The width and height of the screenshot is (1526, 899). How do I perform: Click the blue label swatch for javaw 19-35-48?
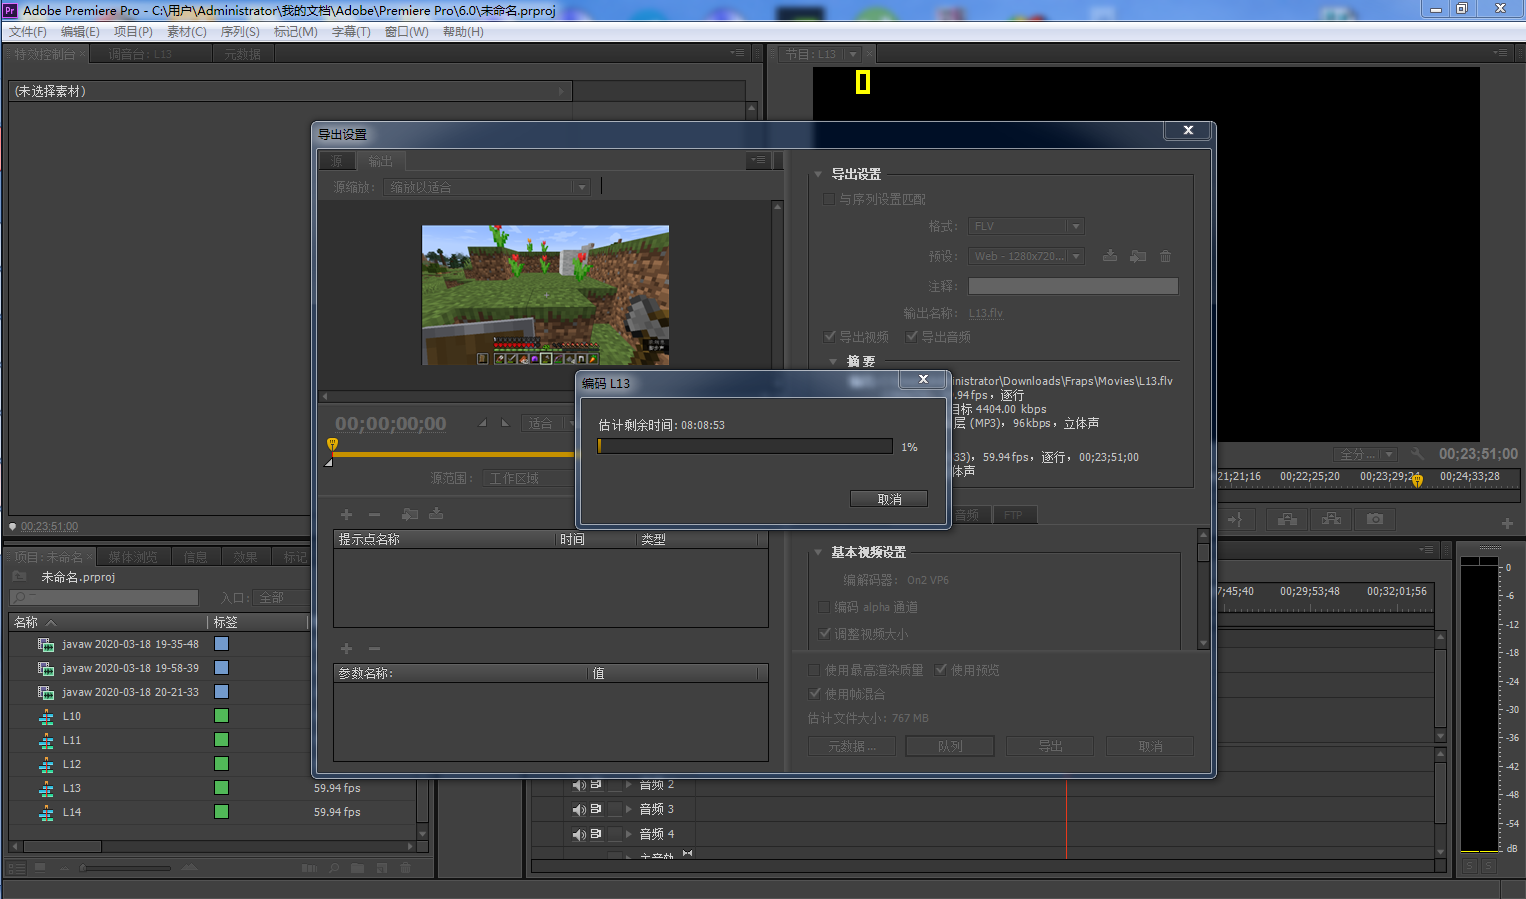(x=222, y=644)
